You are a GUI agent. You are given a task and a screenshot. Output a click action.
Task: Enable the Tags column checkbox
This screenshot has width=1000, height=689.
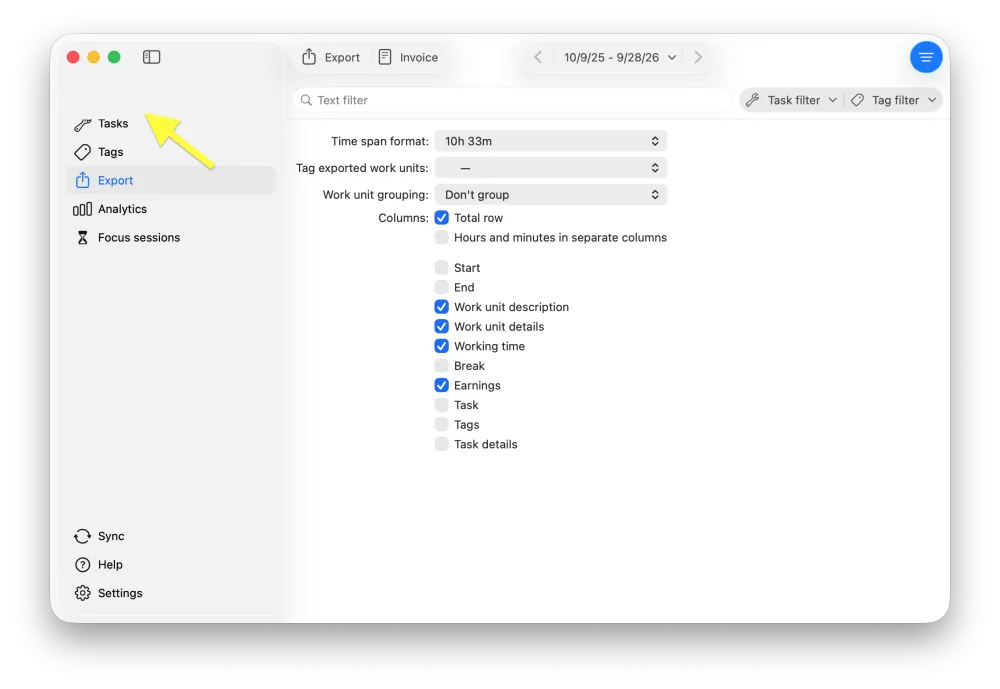point(441,425)
